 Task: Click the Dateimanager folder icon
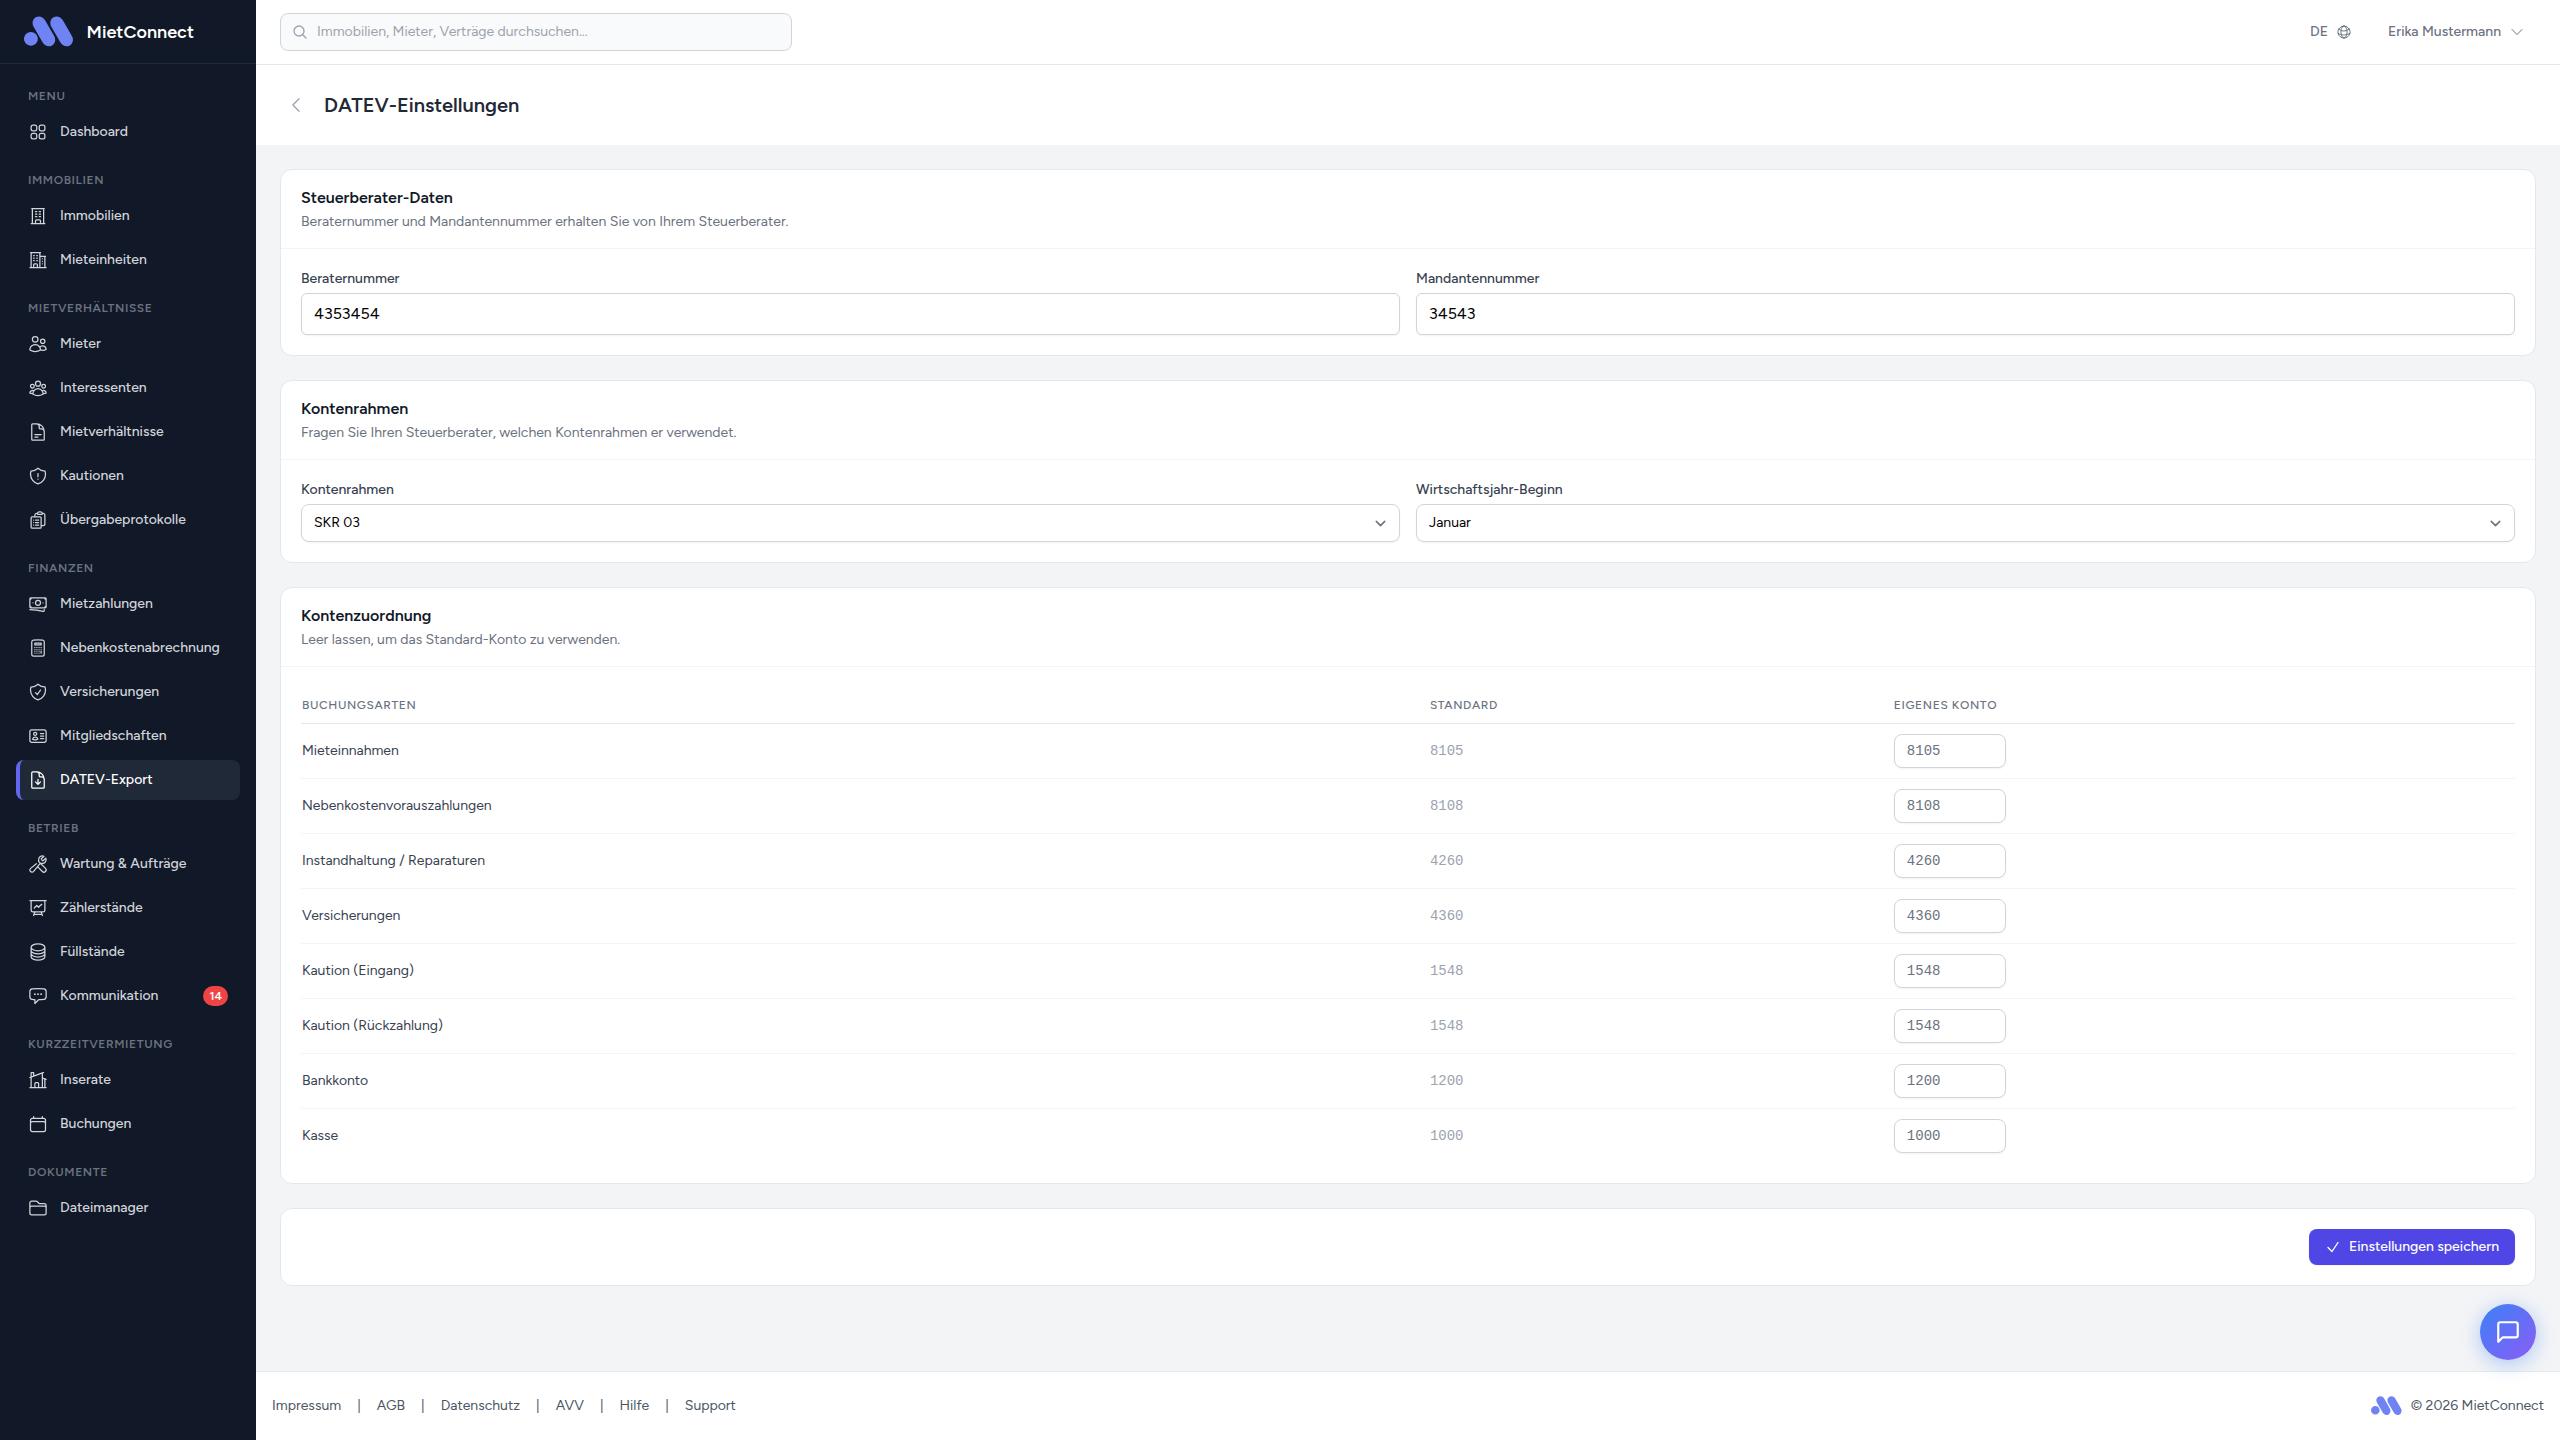tap(38, 1208)
